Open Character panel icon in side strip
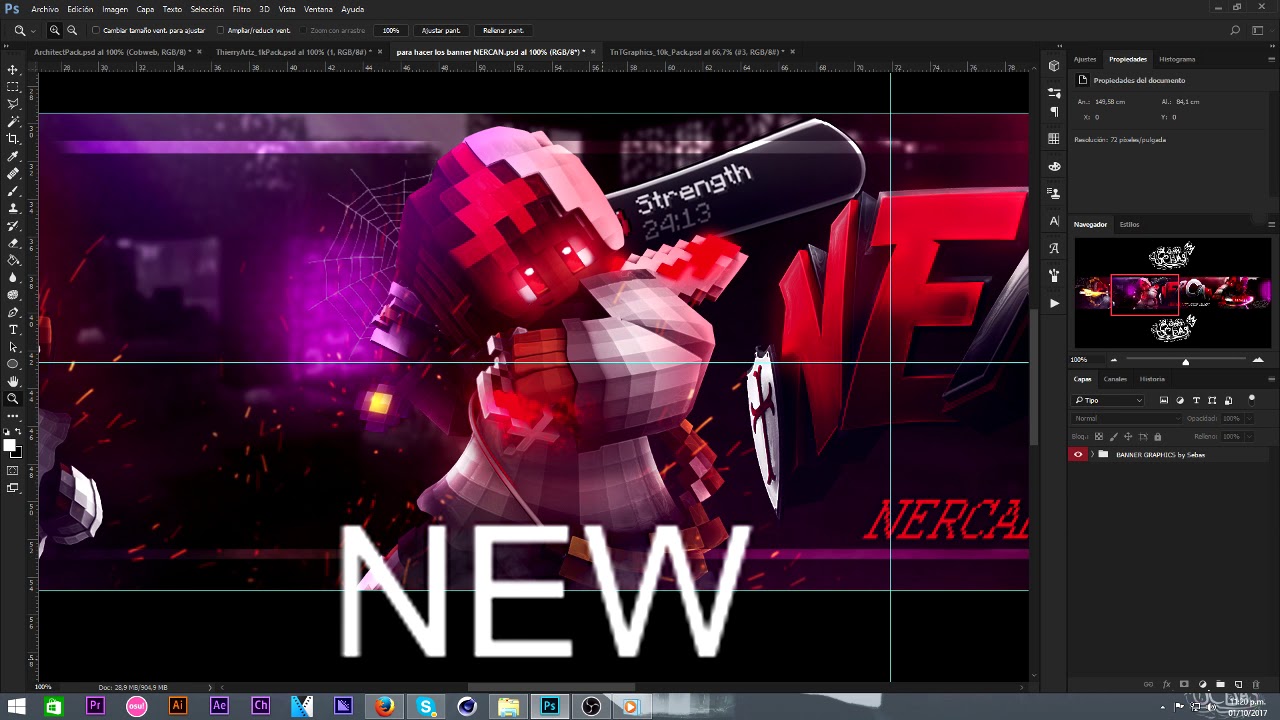The image size is (1280, 720). (x=1054, y=221)
